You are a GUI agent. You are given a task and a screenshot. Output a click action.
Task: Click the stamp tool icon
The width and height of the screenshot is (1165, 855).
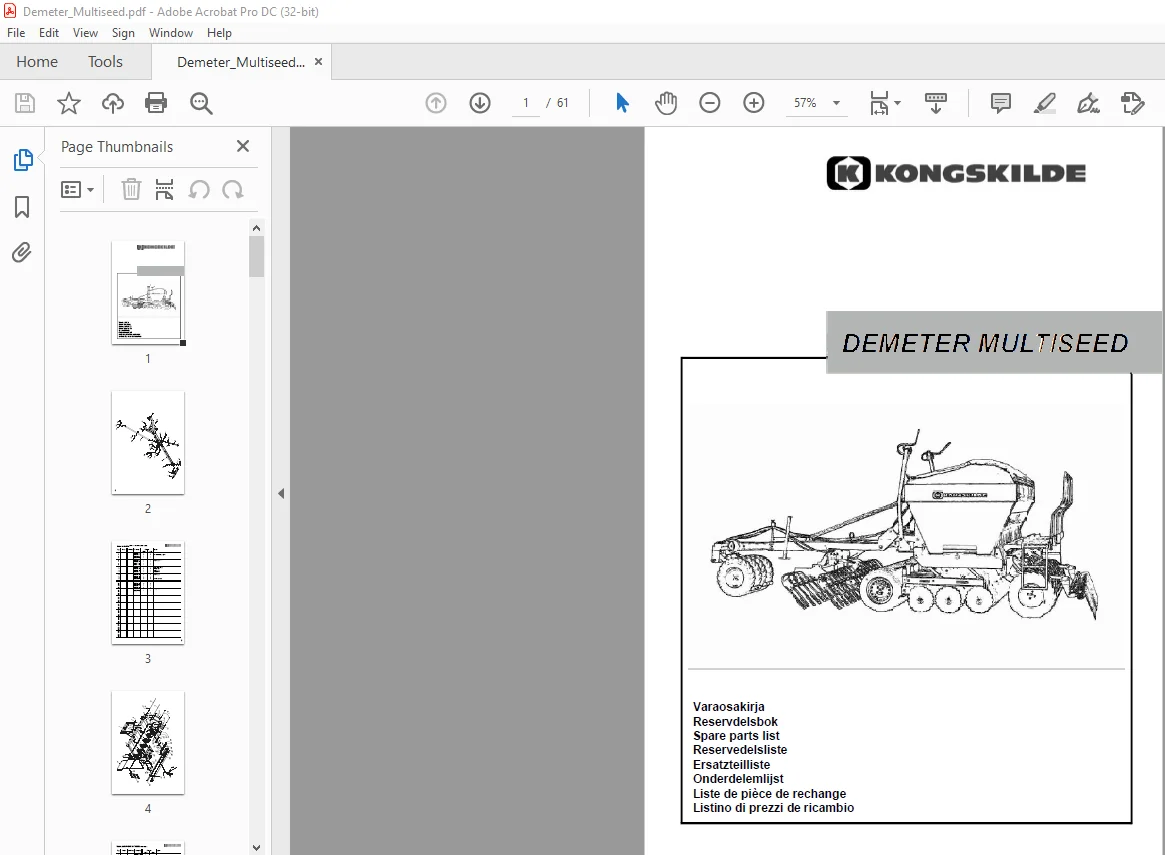1132,103
